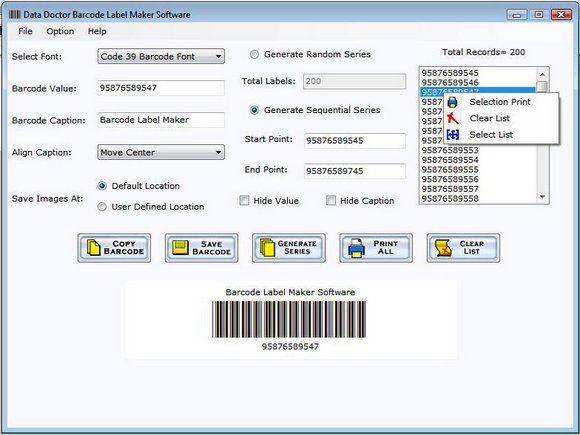Click the Print All printer icon
This screenshot has height=435, width=580.
tap(356, 248)
